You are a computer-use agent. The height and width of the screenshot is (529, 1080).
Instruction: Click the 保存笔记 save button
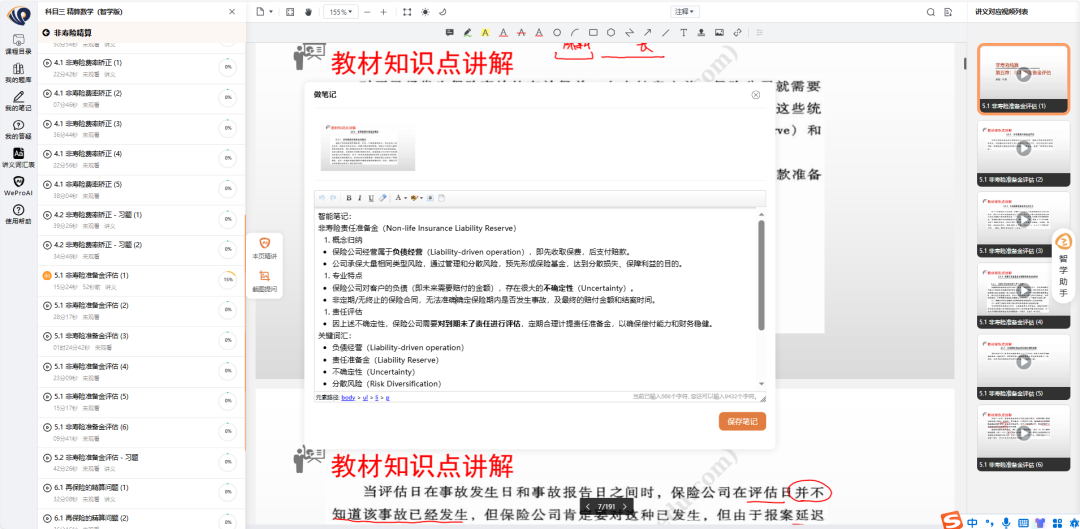[x=742, y=421]
